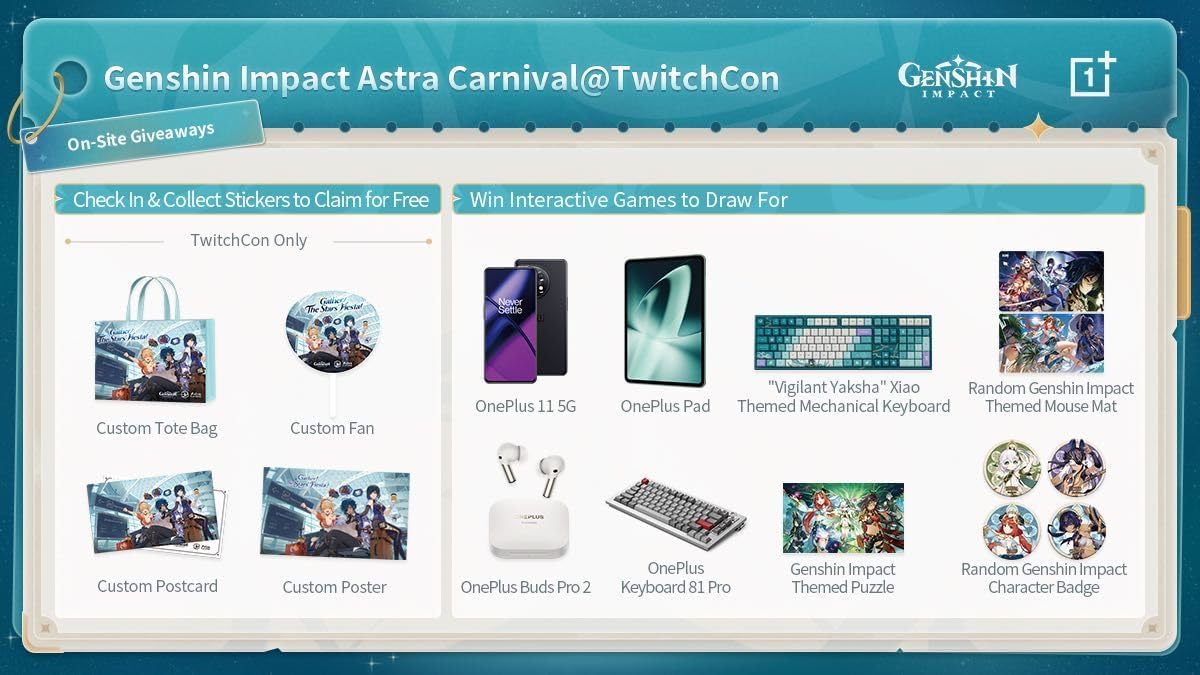
Task: Select the Custom Poster image
Action: pos(334,514)
